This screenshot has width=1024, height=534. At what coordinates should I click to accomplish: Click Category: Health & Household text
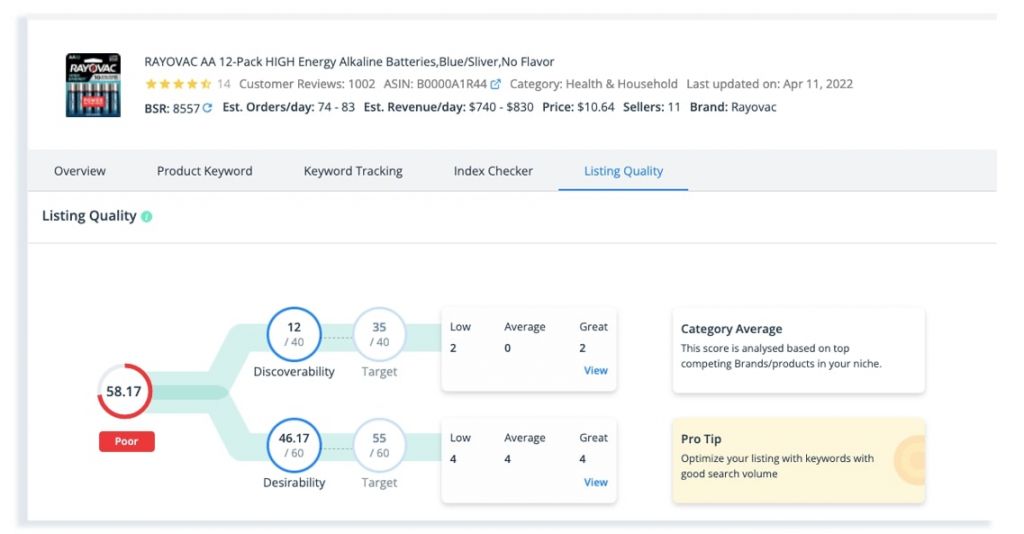594,84
